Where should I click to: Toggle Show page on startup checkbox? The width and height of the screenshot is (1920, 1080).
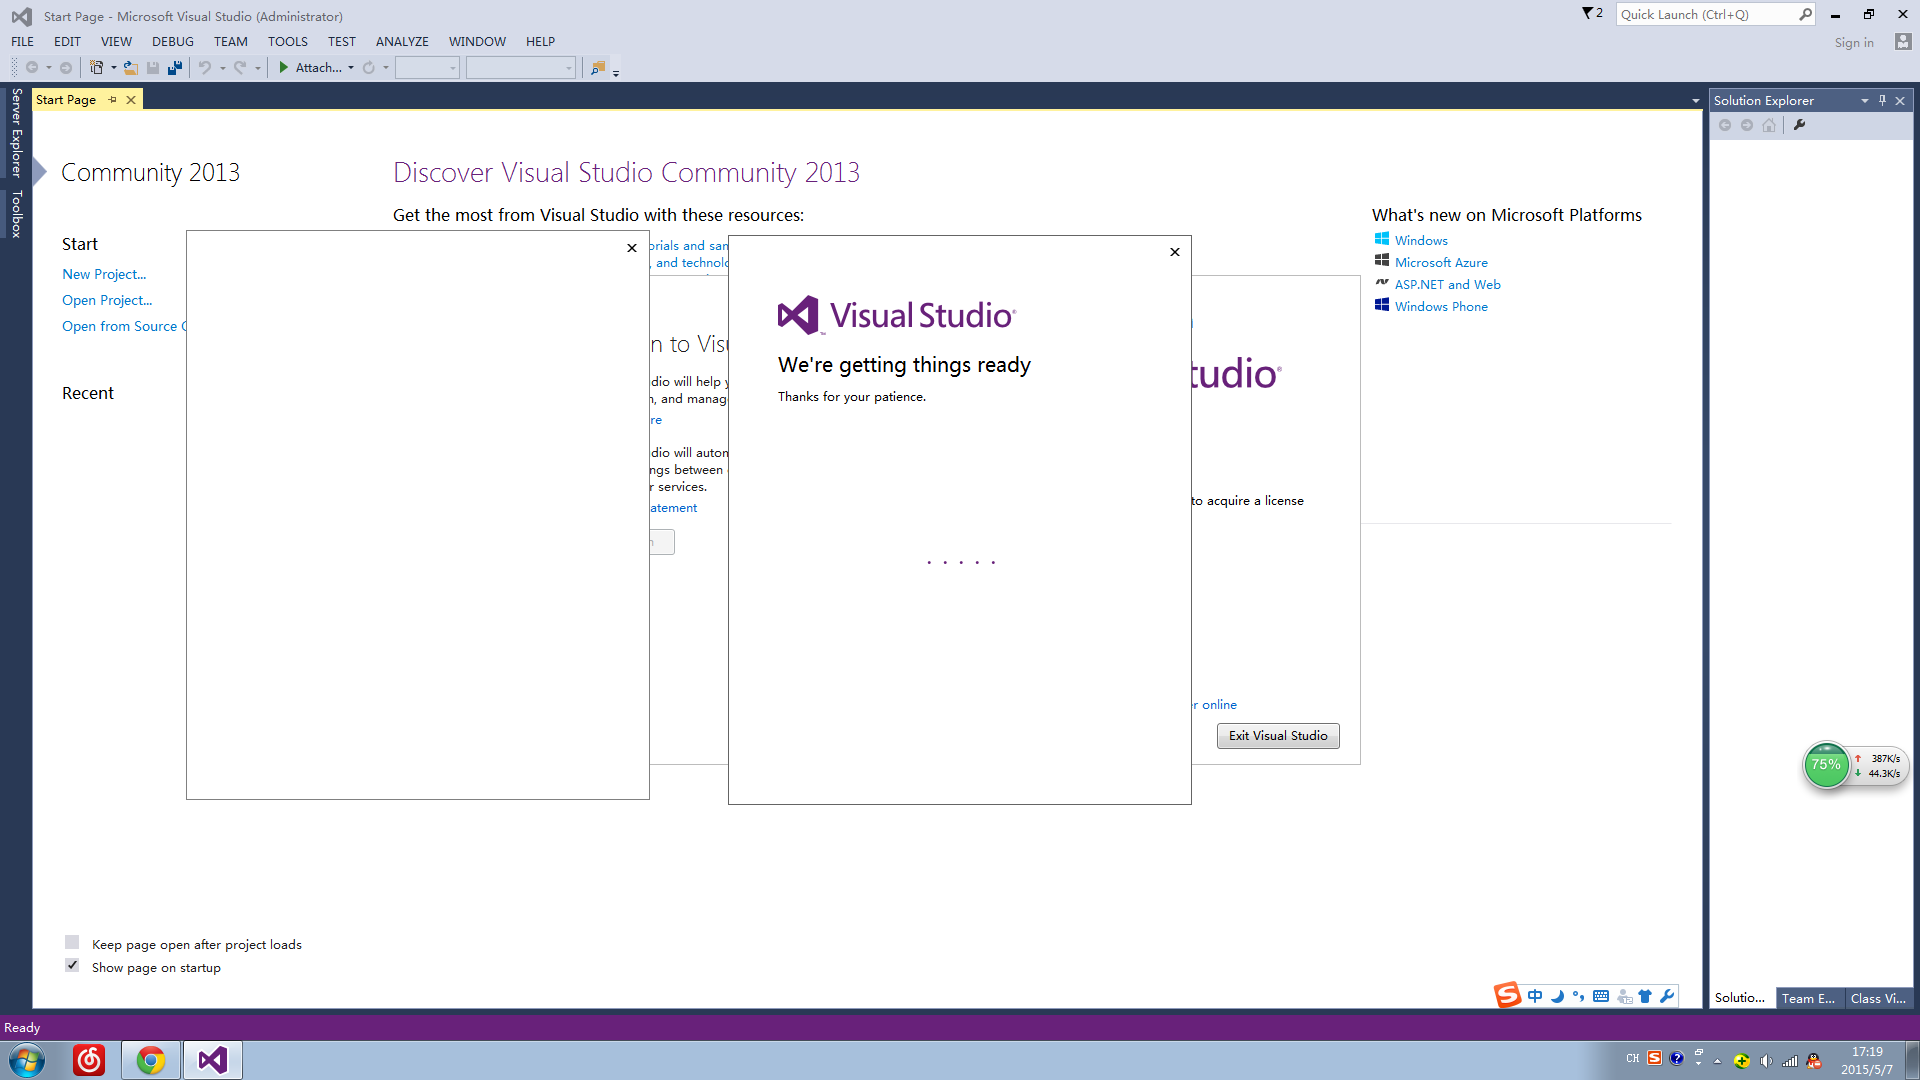72,966
